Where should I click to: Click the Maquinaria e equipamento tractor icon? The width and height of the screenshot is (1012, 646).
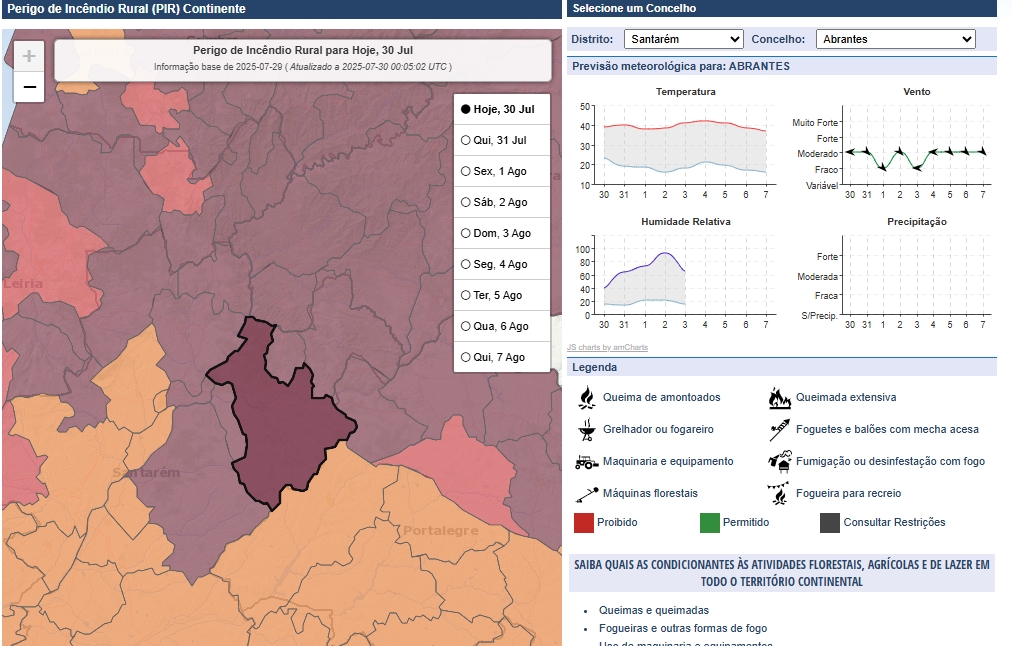click(x=586, y=462)
